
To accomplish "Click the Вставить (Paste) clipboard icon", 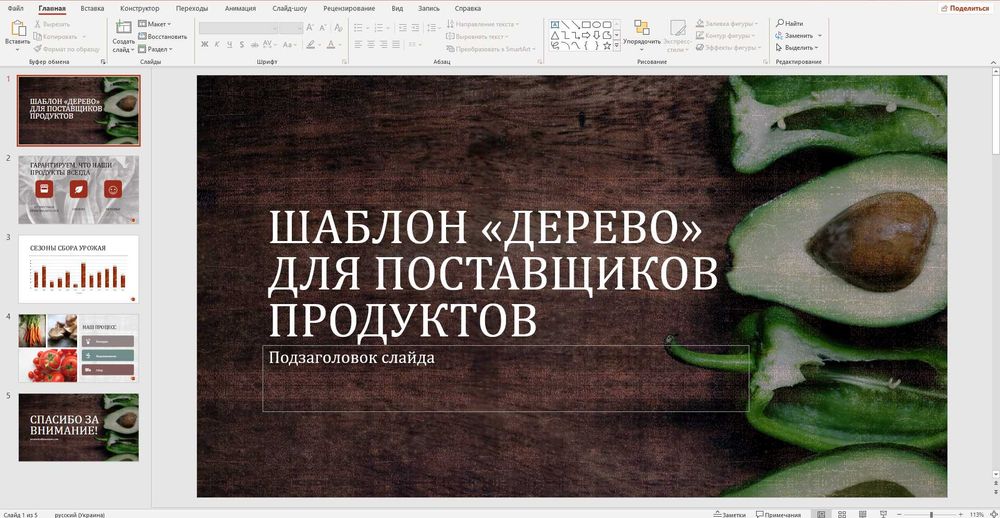I will [x=18, y=28].
